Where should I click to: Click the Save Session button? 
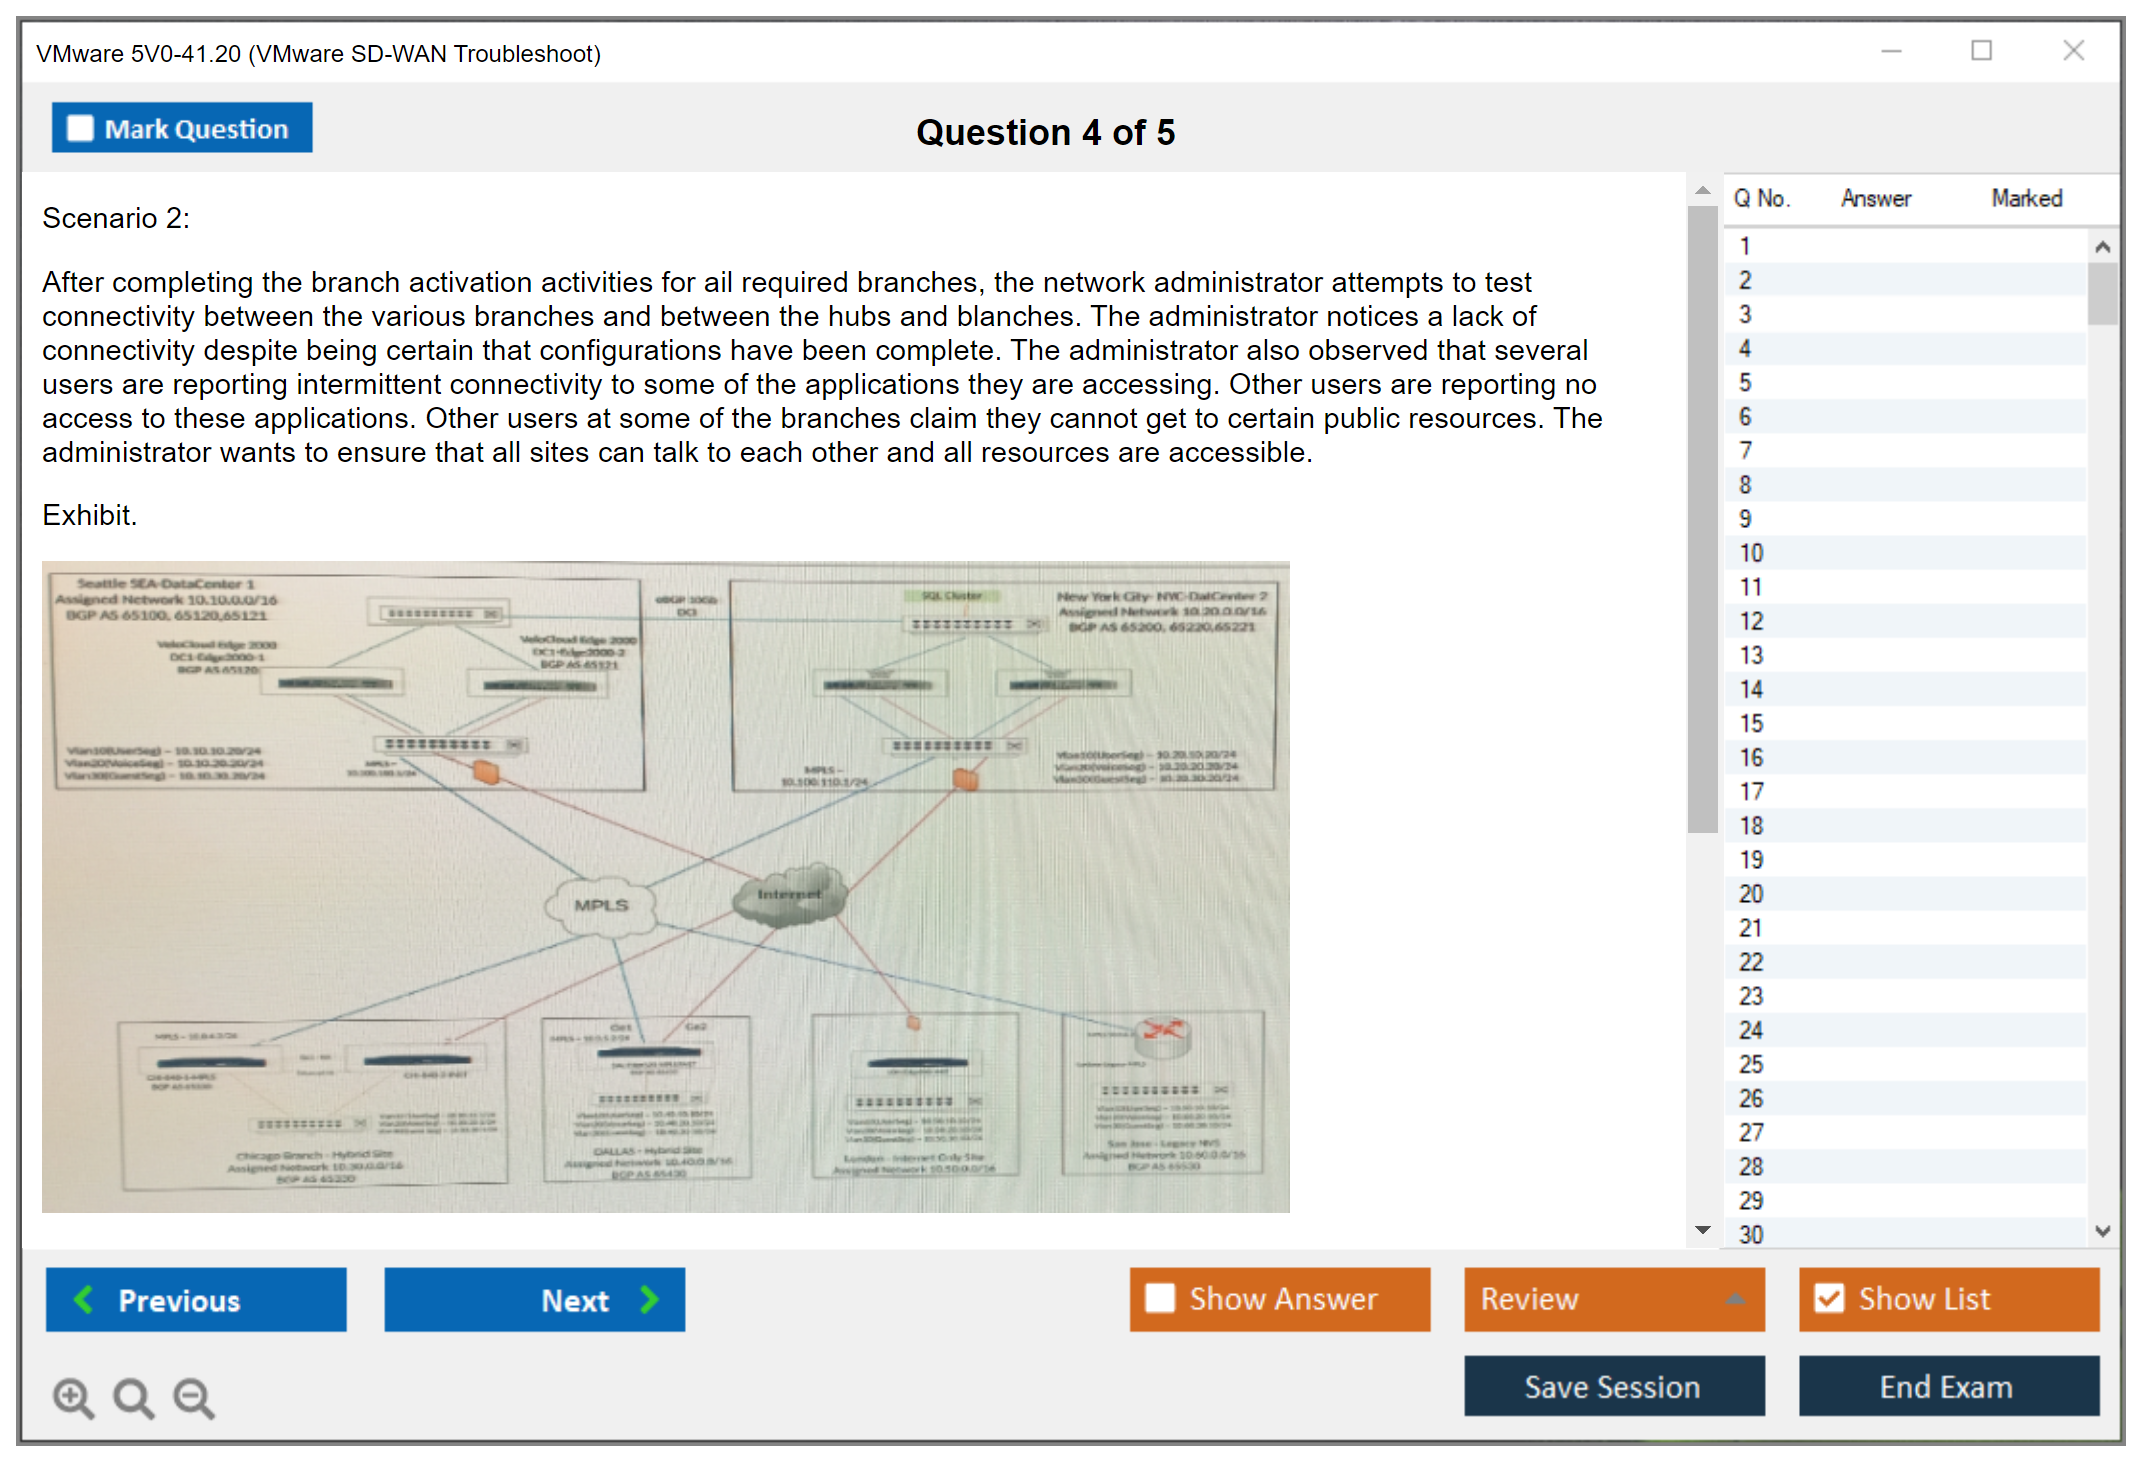[x=1613, y=1386]
